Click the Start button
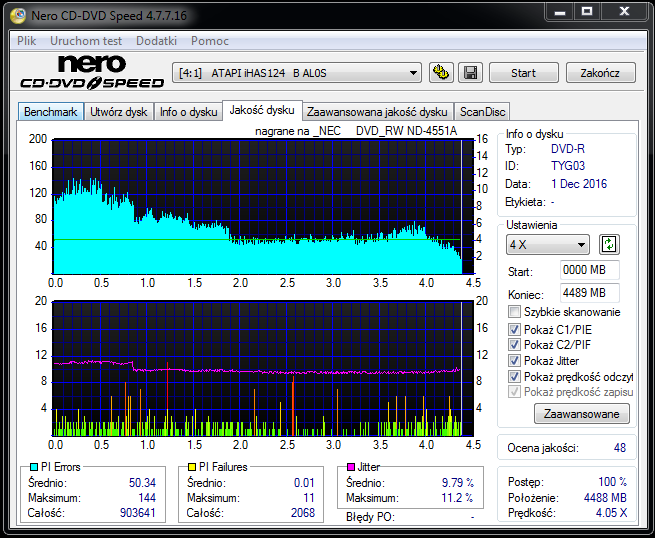Image resolution: width=655 pixels, height=538 pixels. click(x=523, y=73)
